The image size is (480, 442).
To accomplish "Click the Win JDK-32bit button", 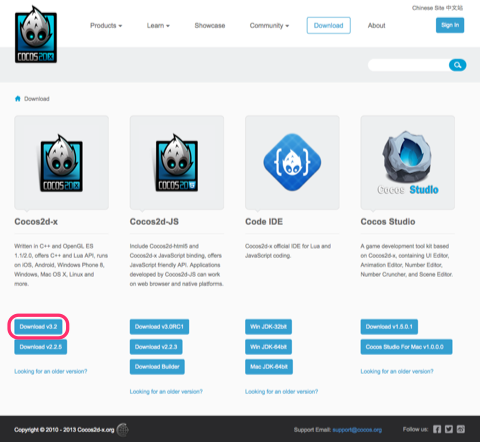I will 268,327.
